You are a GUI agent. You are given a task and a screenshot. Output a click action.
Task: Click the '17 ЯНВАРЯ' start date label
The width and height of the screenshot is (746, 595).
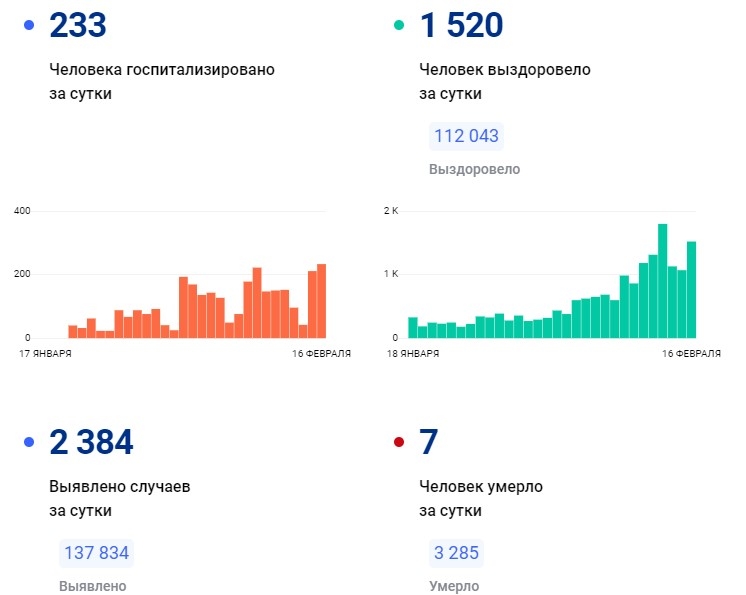click(43, 354)
